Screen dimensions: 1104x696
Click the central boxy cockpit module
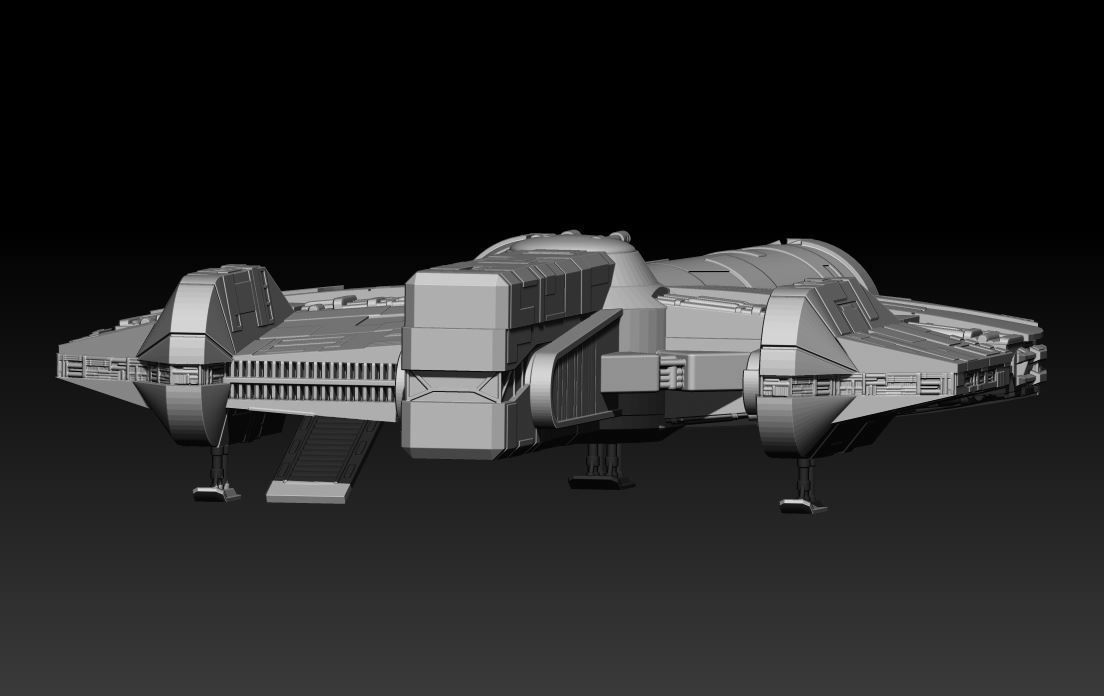507,355
